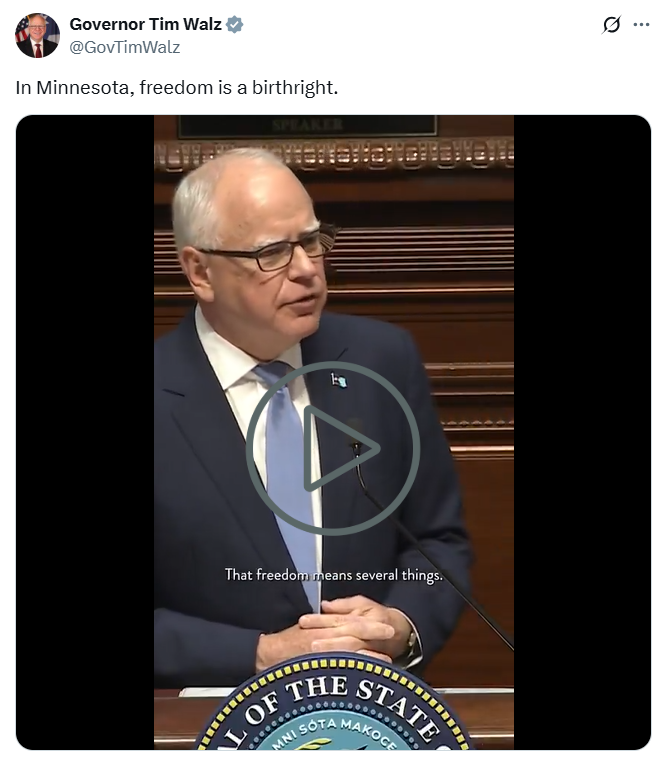Click the lapel pin on the suit jacket
This screenshot has width=666, height=763.
click(x=339, y=380)
